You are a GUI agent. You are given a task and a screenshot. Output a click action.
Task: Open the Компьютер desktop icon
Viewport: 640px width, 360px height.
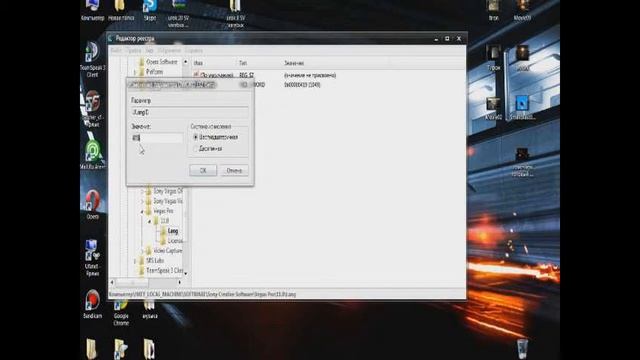92,10
